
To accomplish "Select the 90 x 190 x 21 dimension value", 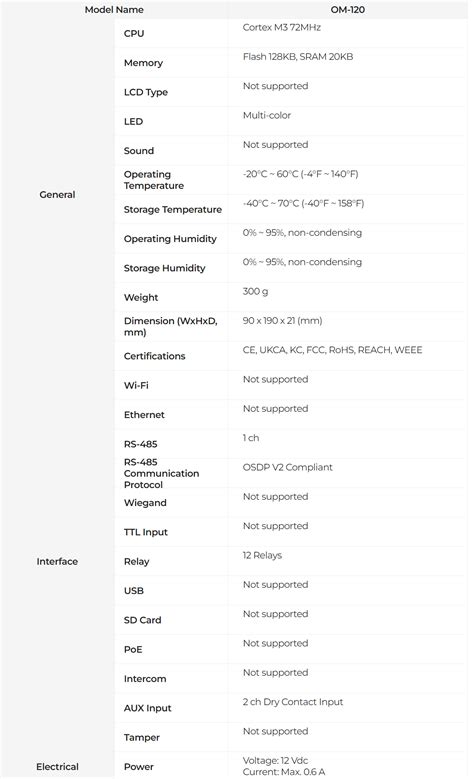I will click(x=282, y=320).
